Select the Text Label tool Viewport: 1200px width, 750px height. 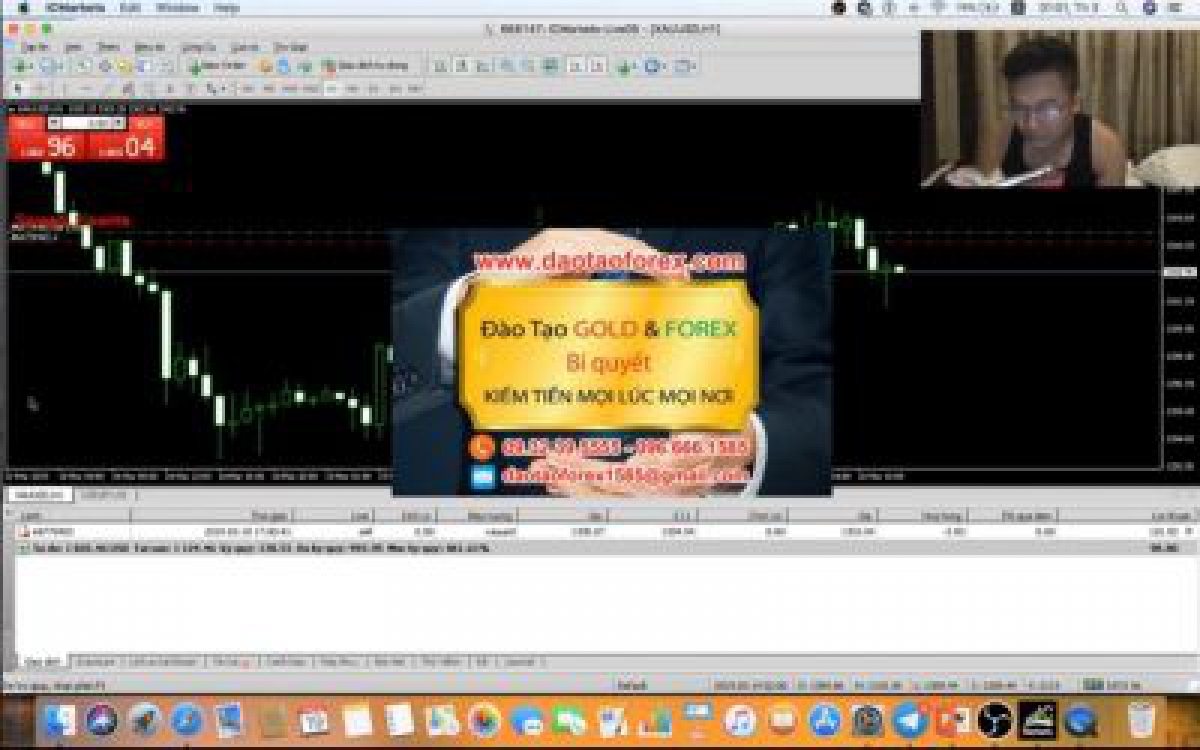point(190,89)
